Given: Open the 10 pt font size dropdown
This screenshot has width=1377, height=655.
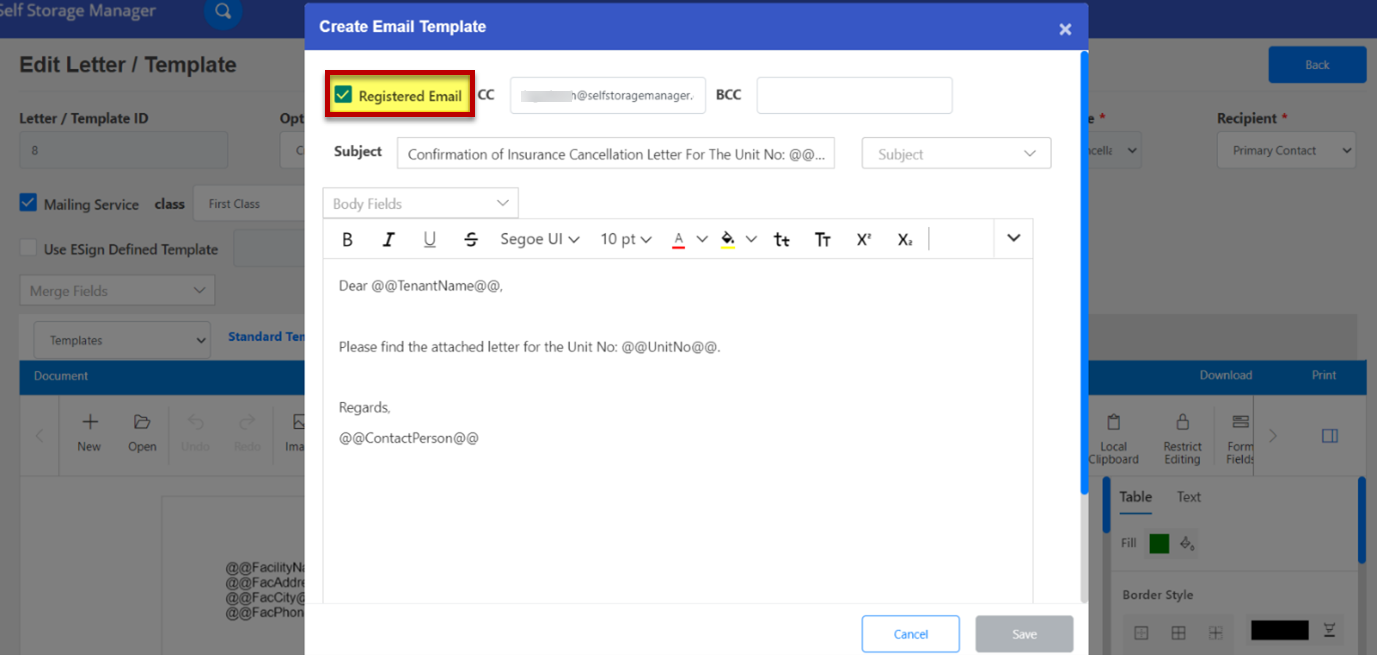Looking at the screenshot, I should tap(626, 240).
